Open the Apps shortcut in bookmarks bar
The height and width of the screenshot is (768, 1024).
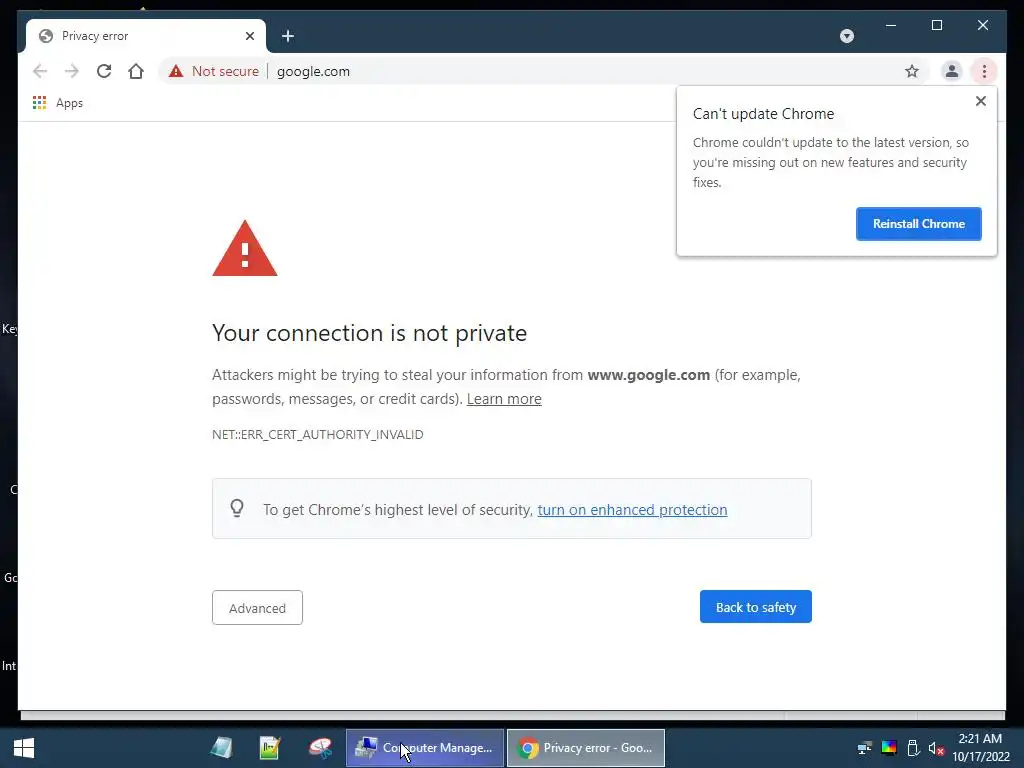pyautogui.click(x=57, y=103)
